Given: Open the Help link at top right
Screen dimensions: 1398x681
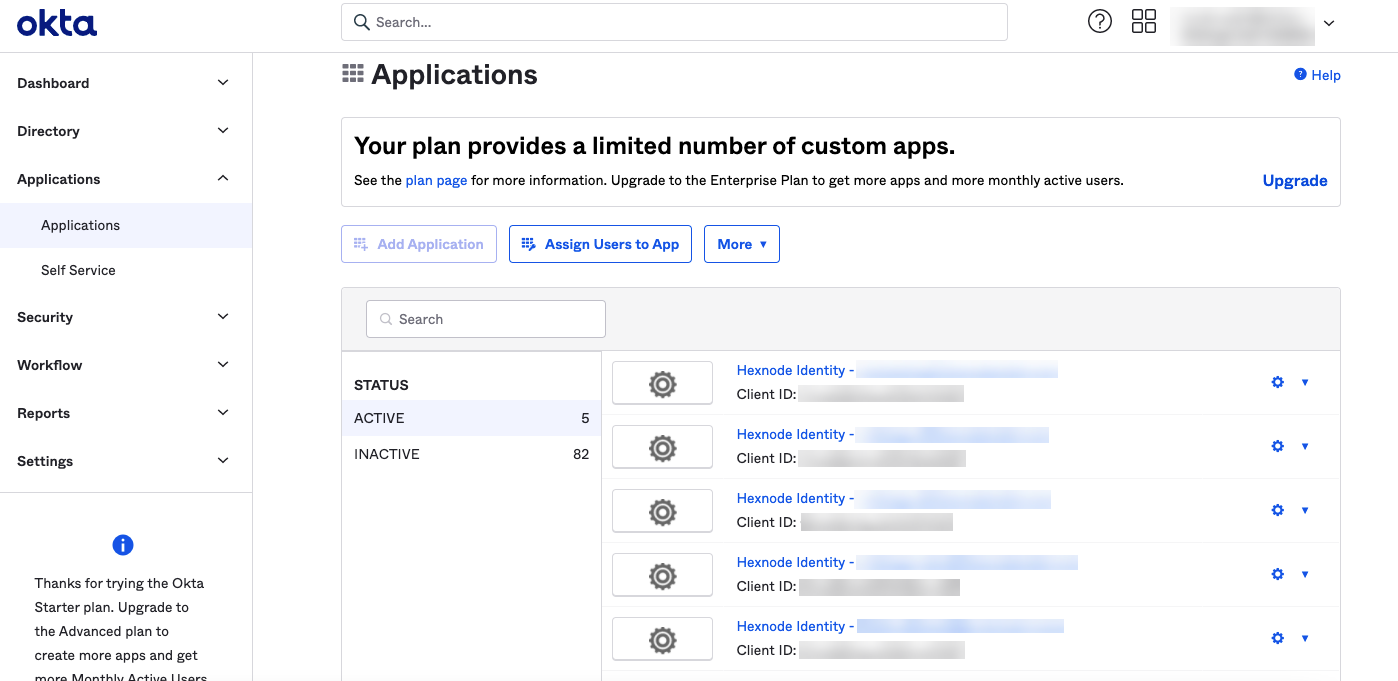Looking at the screenshot, I should click(x=1317, y=75).
